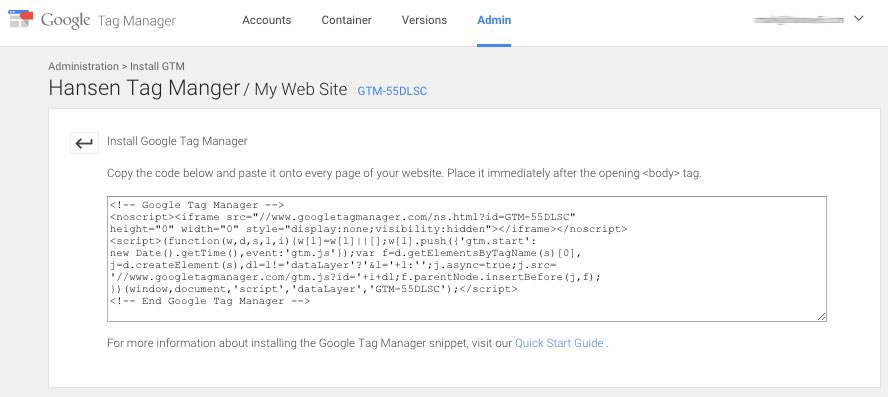Click the My Web Site container name
The image size is (888, 397).
tap(301, 89)
